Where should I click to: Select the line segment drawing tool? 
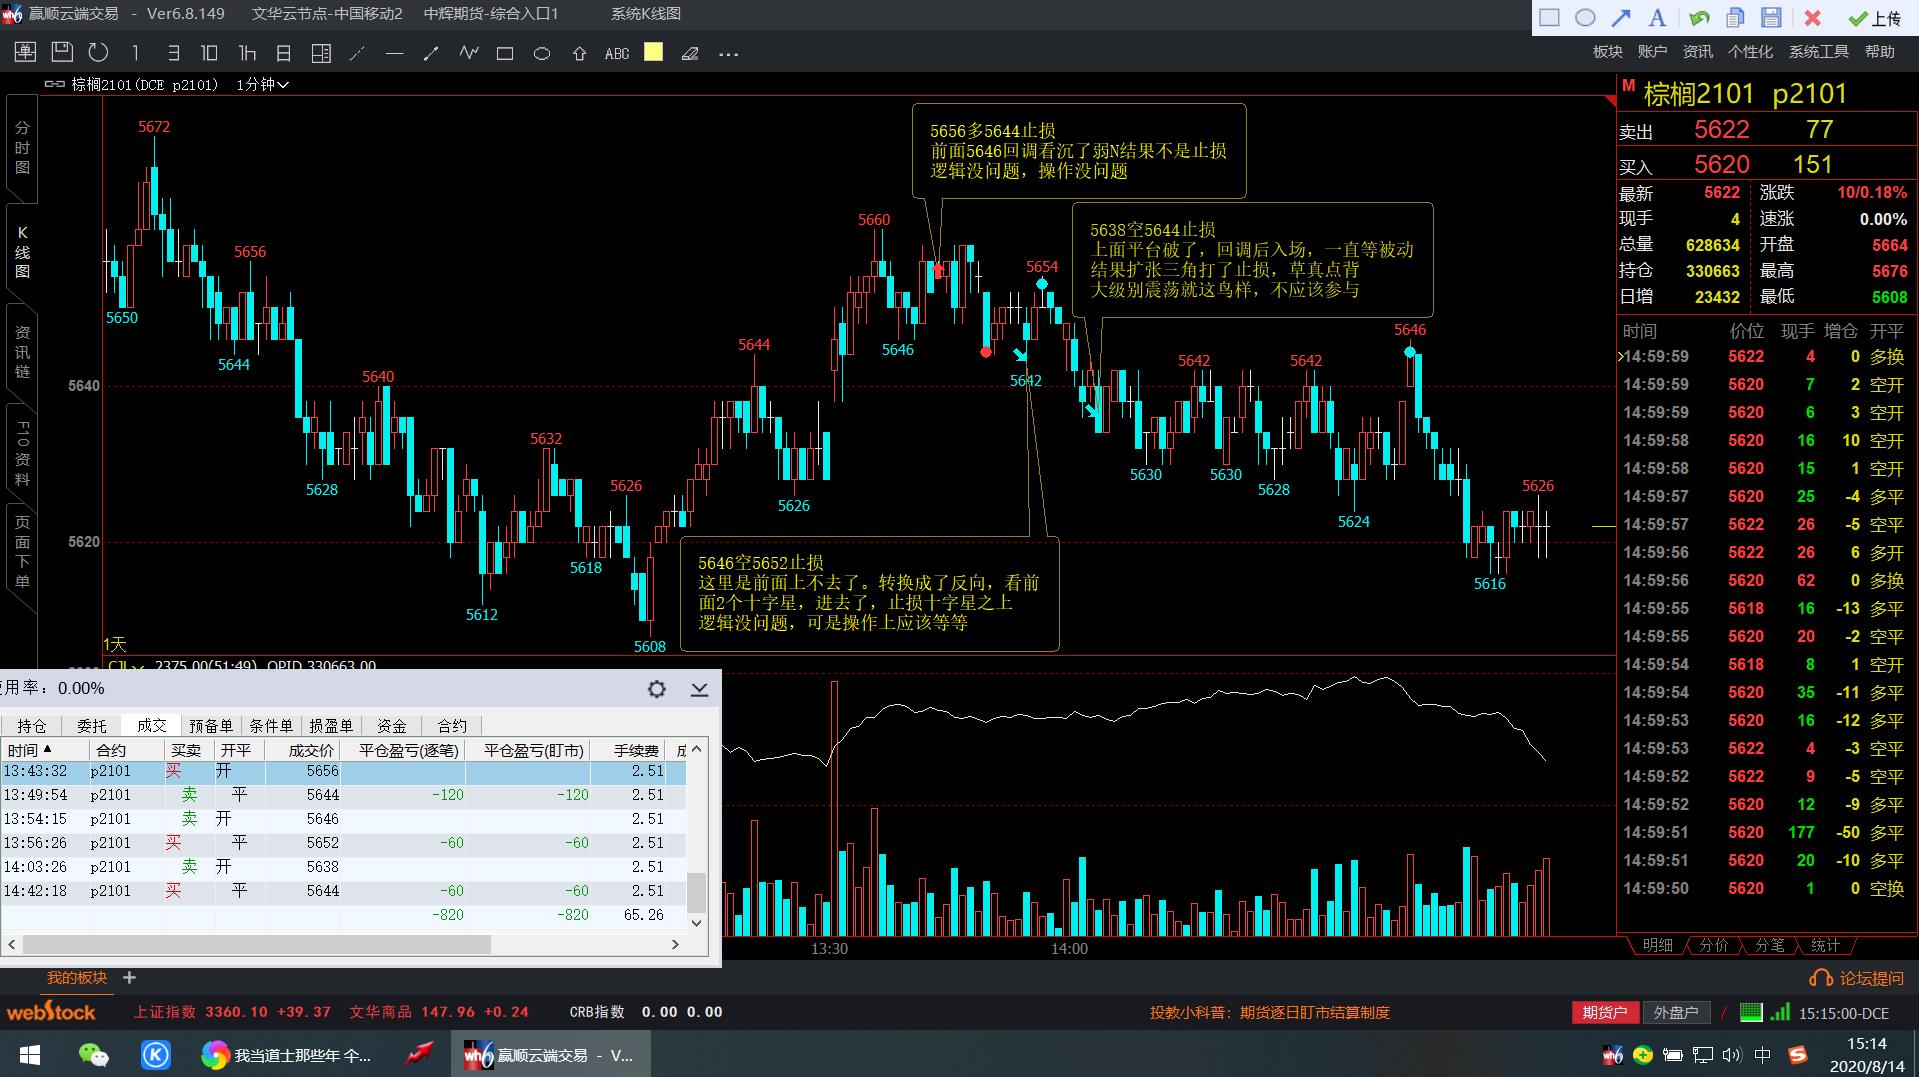pyautogui.click(x=431, y=54)
